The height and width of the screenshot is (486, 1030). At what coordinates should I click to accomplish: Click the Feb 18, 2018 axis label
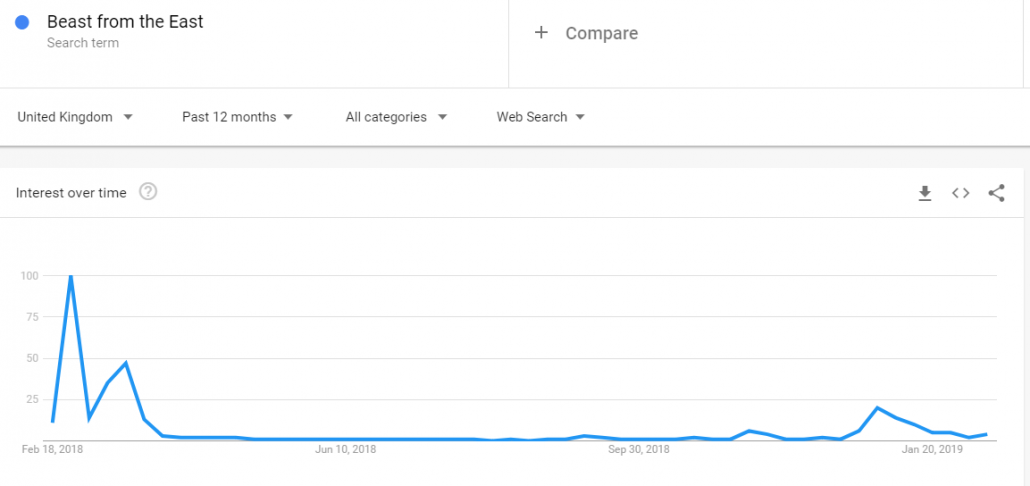pos(55,449)
